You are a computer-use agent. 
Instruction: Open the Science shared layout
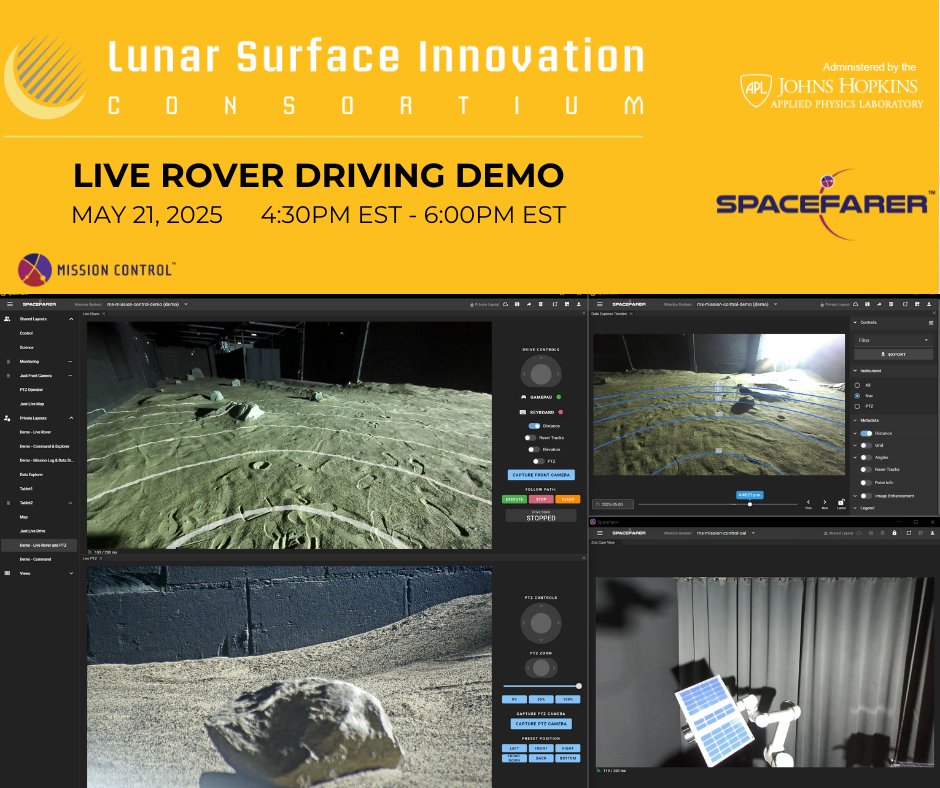pyautogui.click(x=26, y=347)
